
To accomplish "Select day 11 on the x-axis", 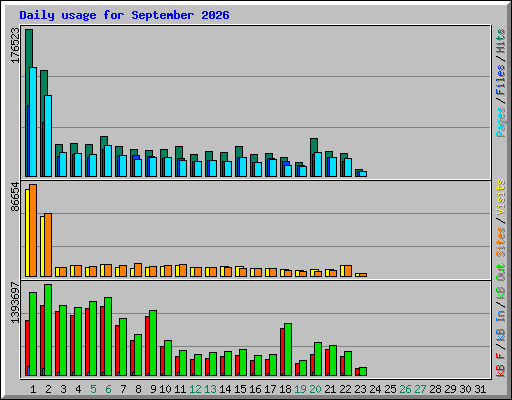I will [x=180, y=389].
